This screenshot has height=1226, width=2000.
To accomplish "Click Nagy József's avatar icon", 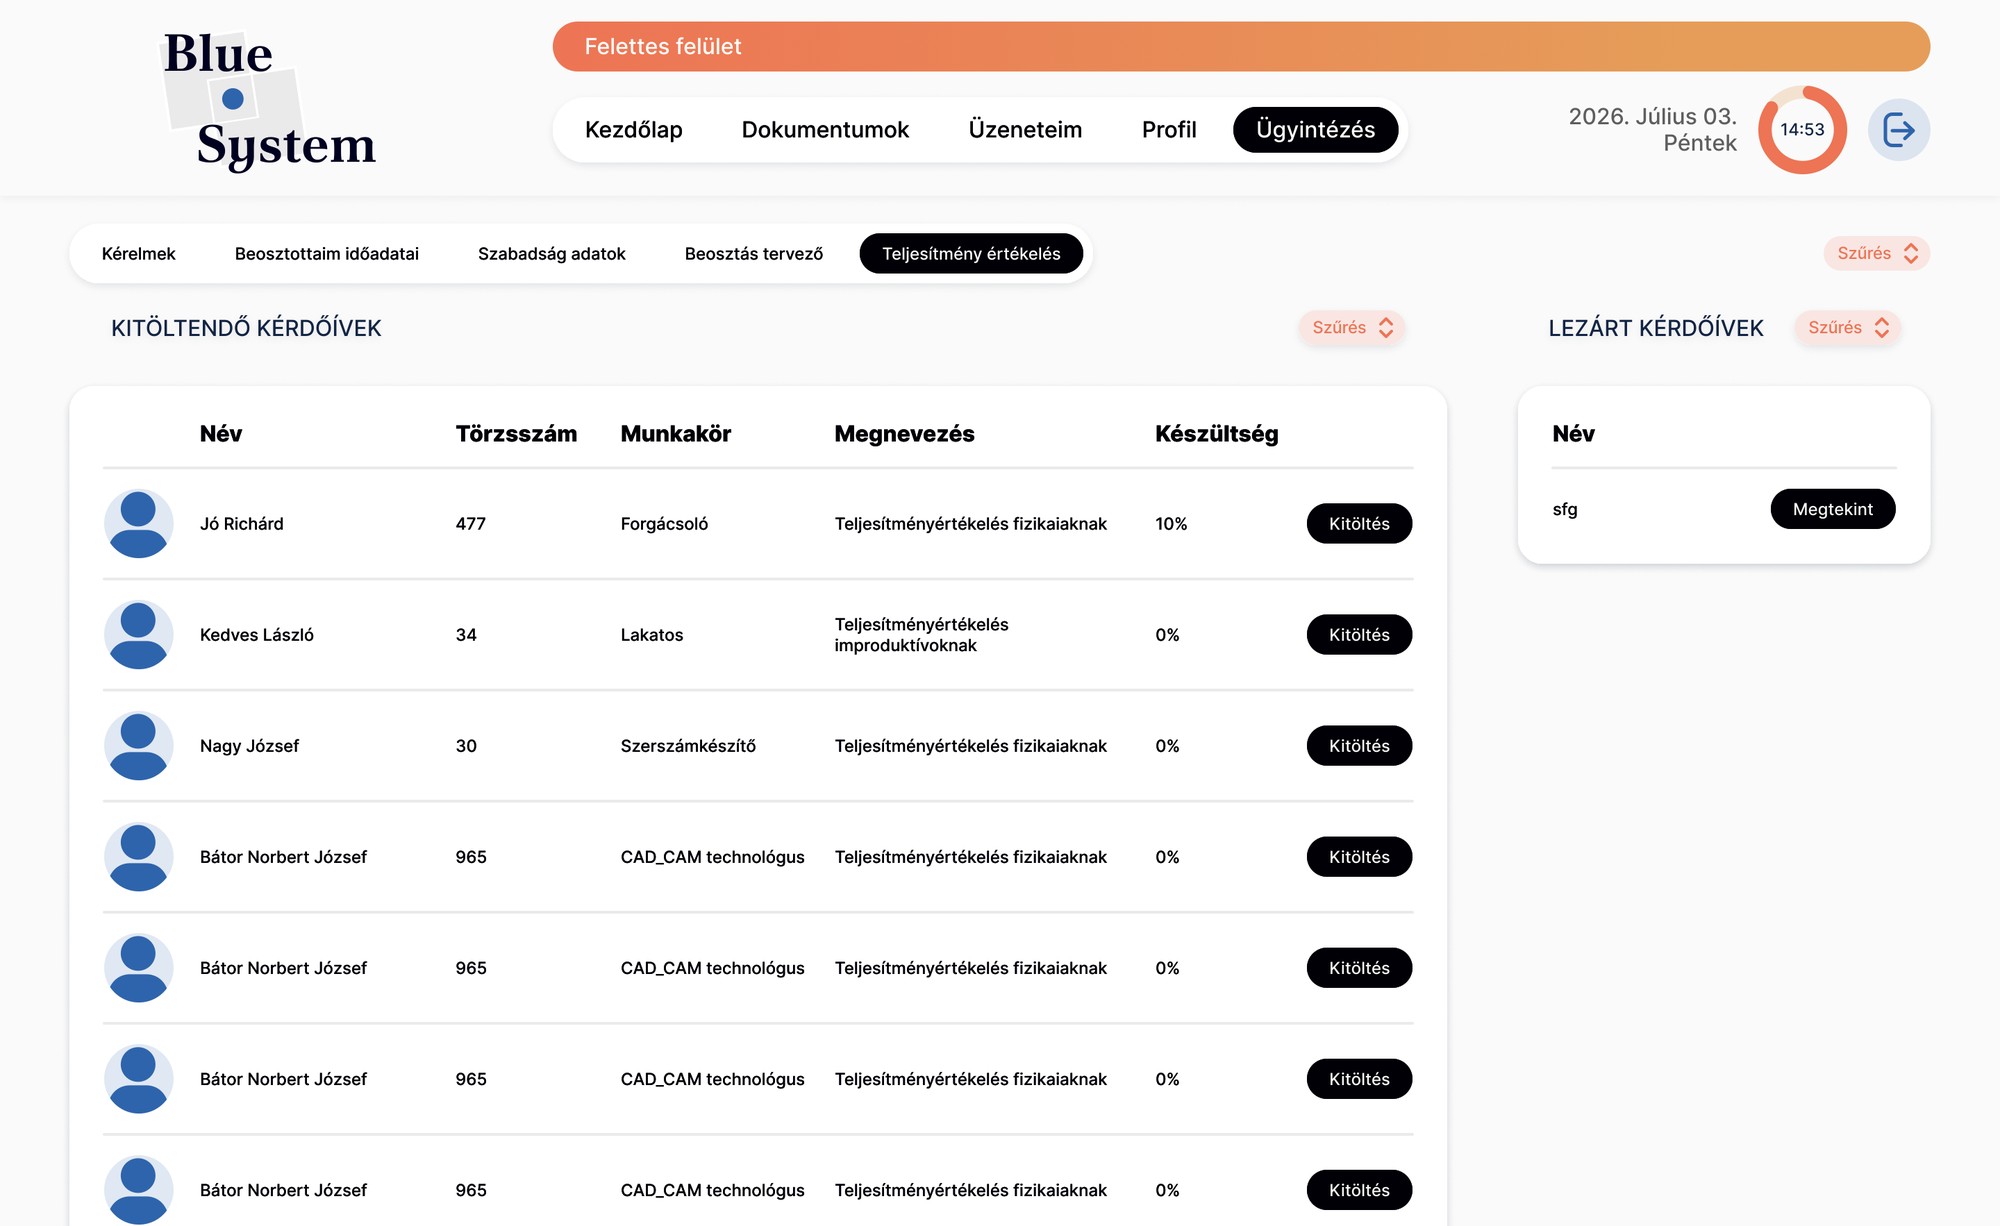I will [x=139, y=745].
